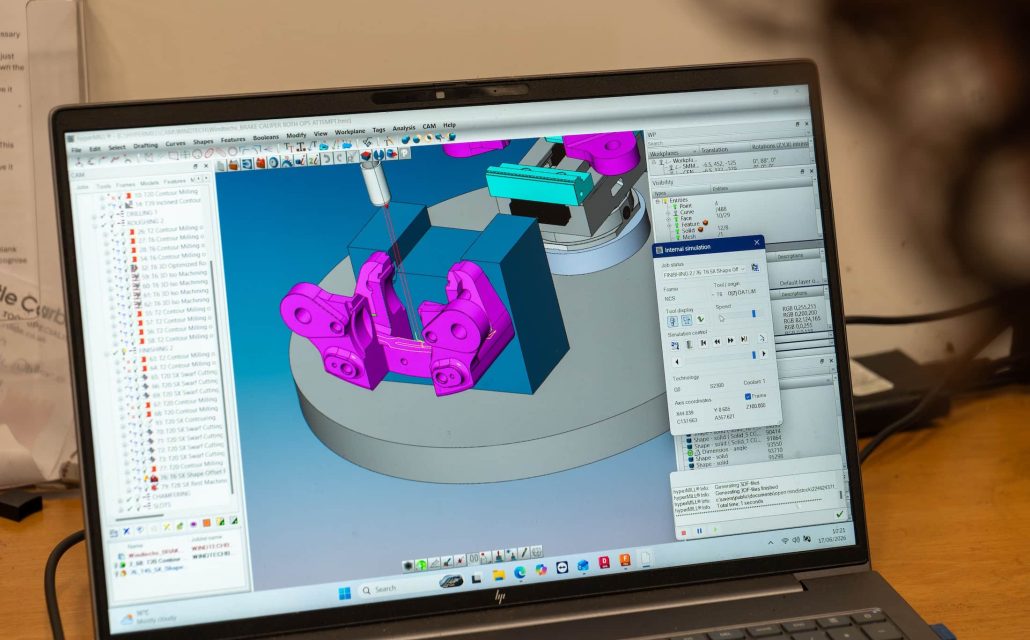Click the blue 'i' info toolbar icon
1030x640 pixels.
point(301,160)
